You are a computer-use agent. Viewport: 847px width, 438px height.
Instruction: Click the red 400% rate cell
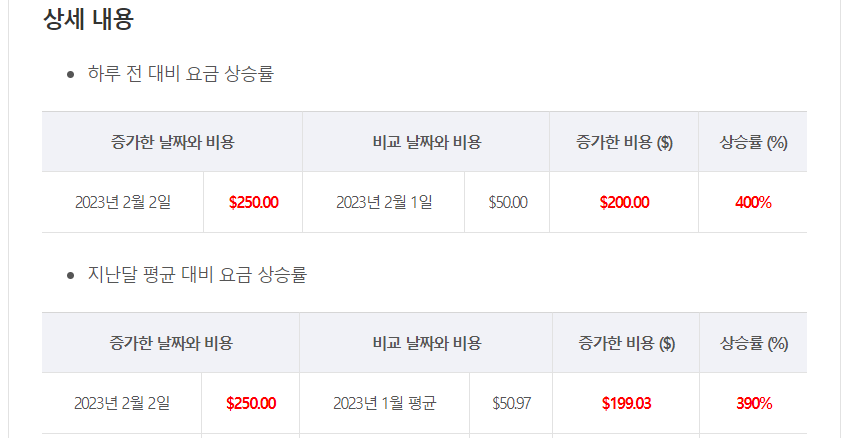[x=753, y=203]
